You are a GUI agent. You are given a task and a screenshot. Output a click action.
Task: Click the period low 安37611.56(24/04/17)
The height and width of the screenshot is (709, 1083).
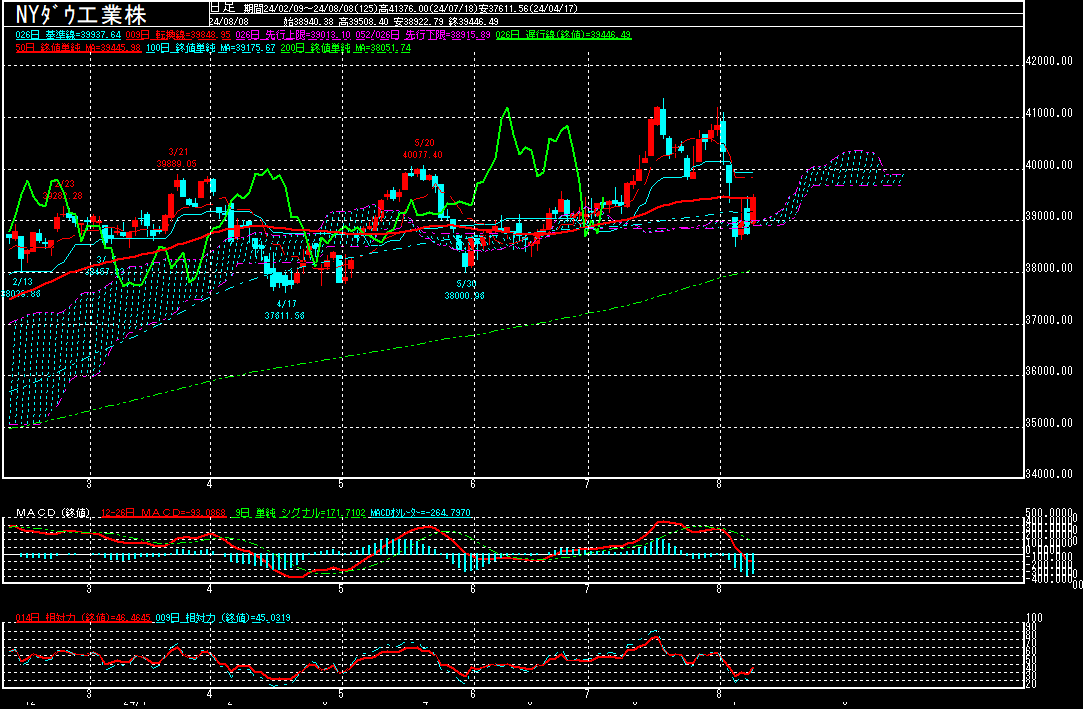[528, 8]
